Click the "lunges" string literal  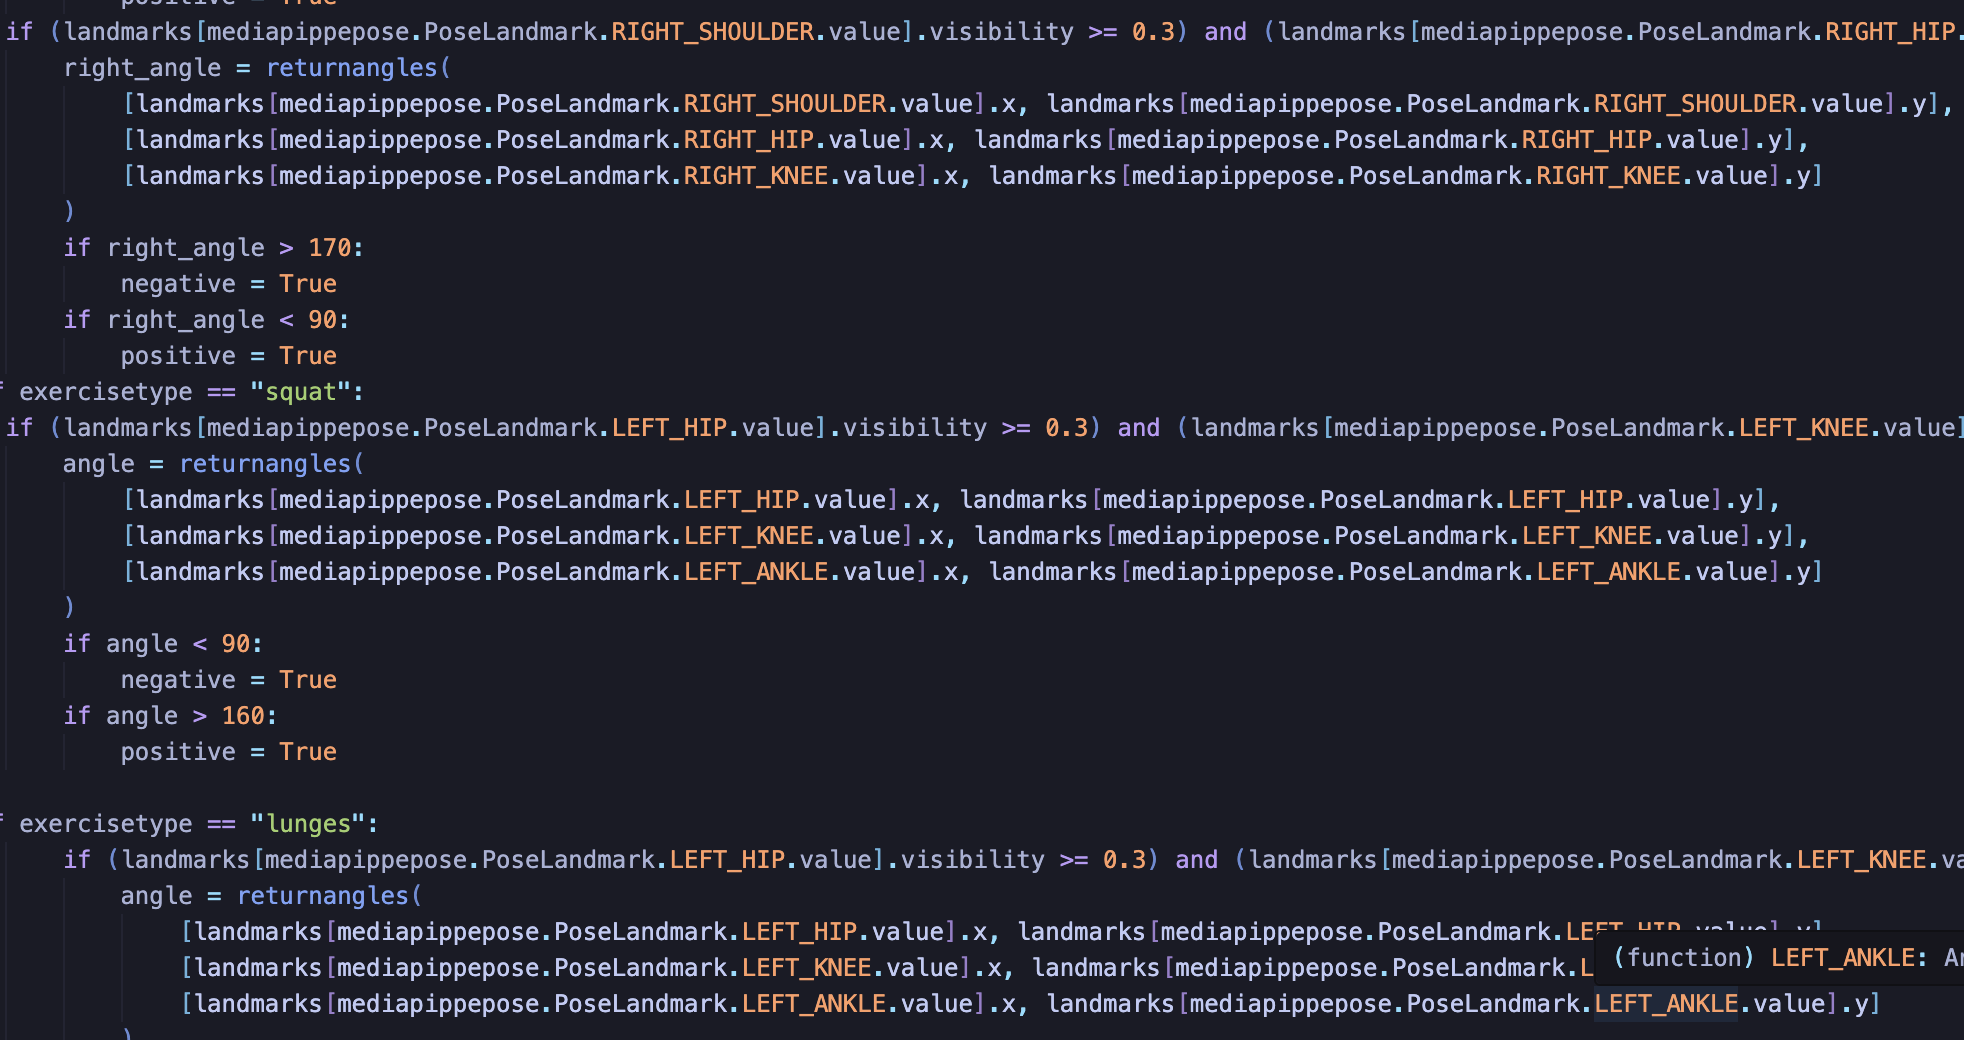click(308, 824)
